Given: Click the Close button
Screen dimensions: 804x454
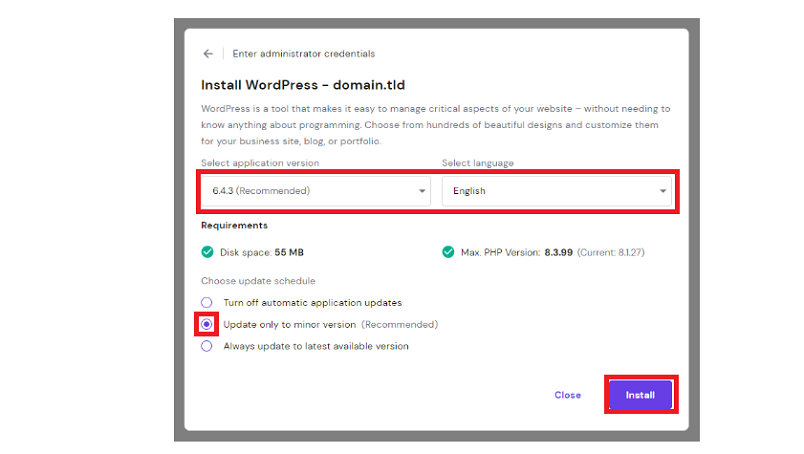Looking at the screenshot, I should (x=568, y=395).
